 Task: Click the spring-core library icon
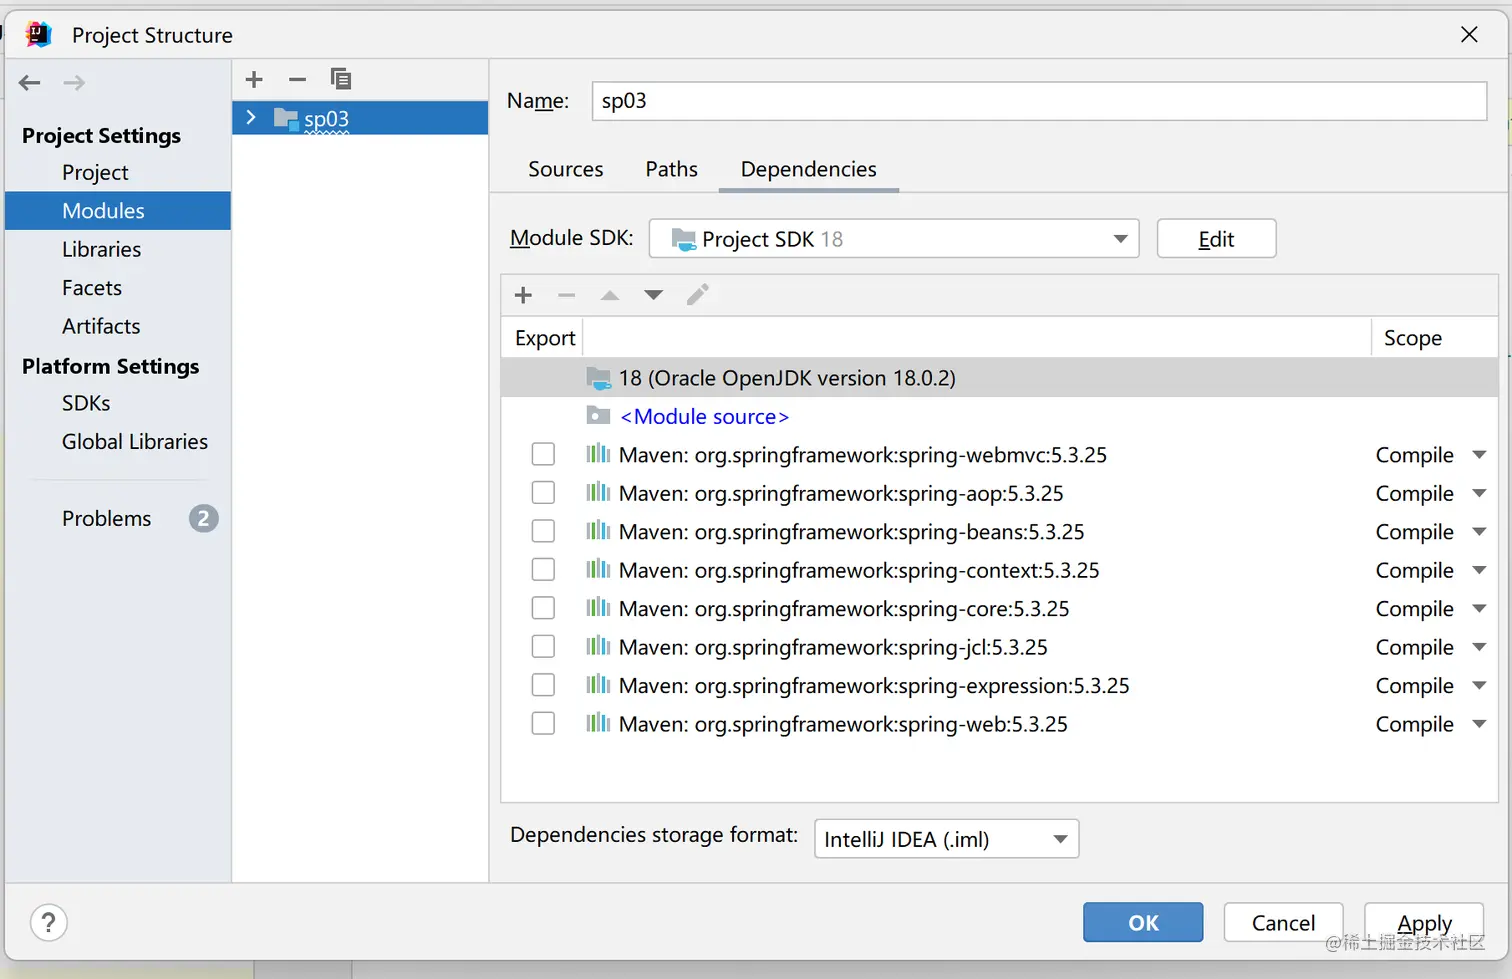[598, 608]
